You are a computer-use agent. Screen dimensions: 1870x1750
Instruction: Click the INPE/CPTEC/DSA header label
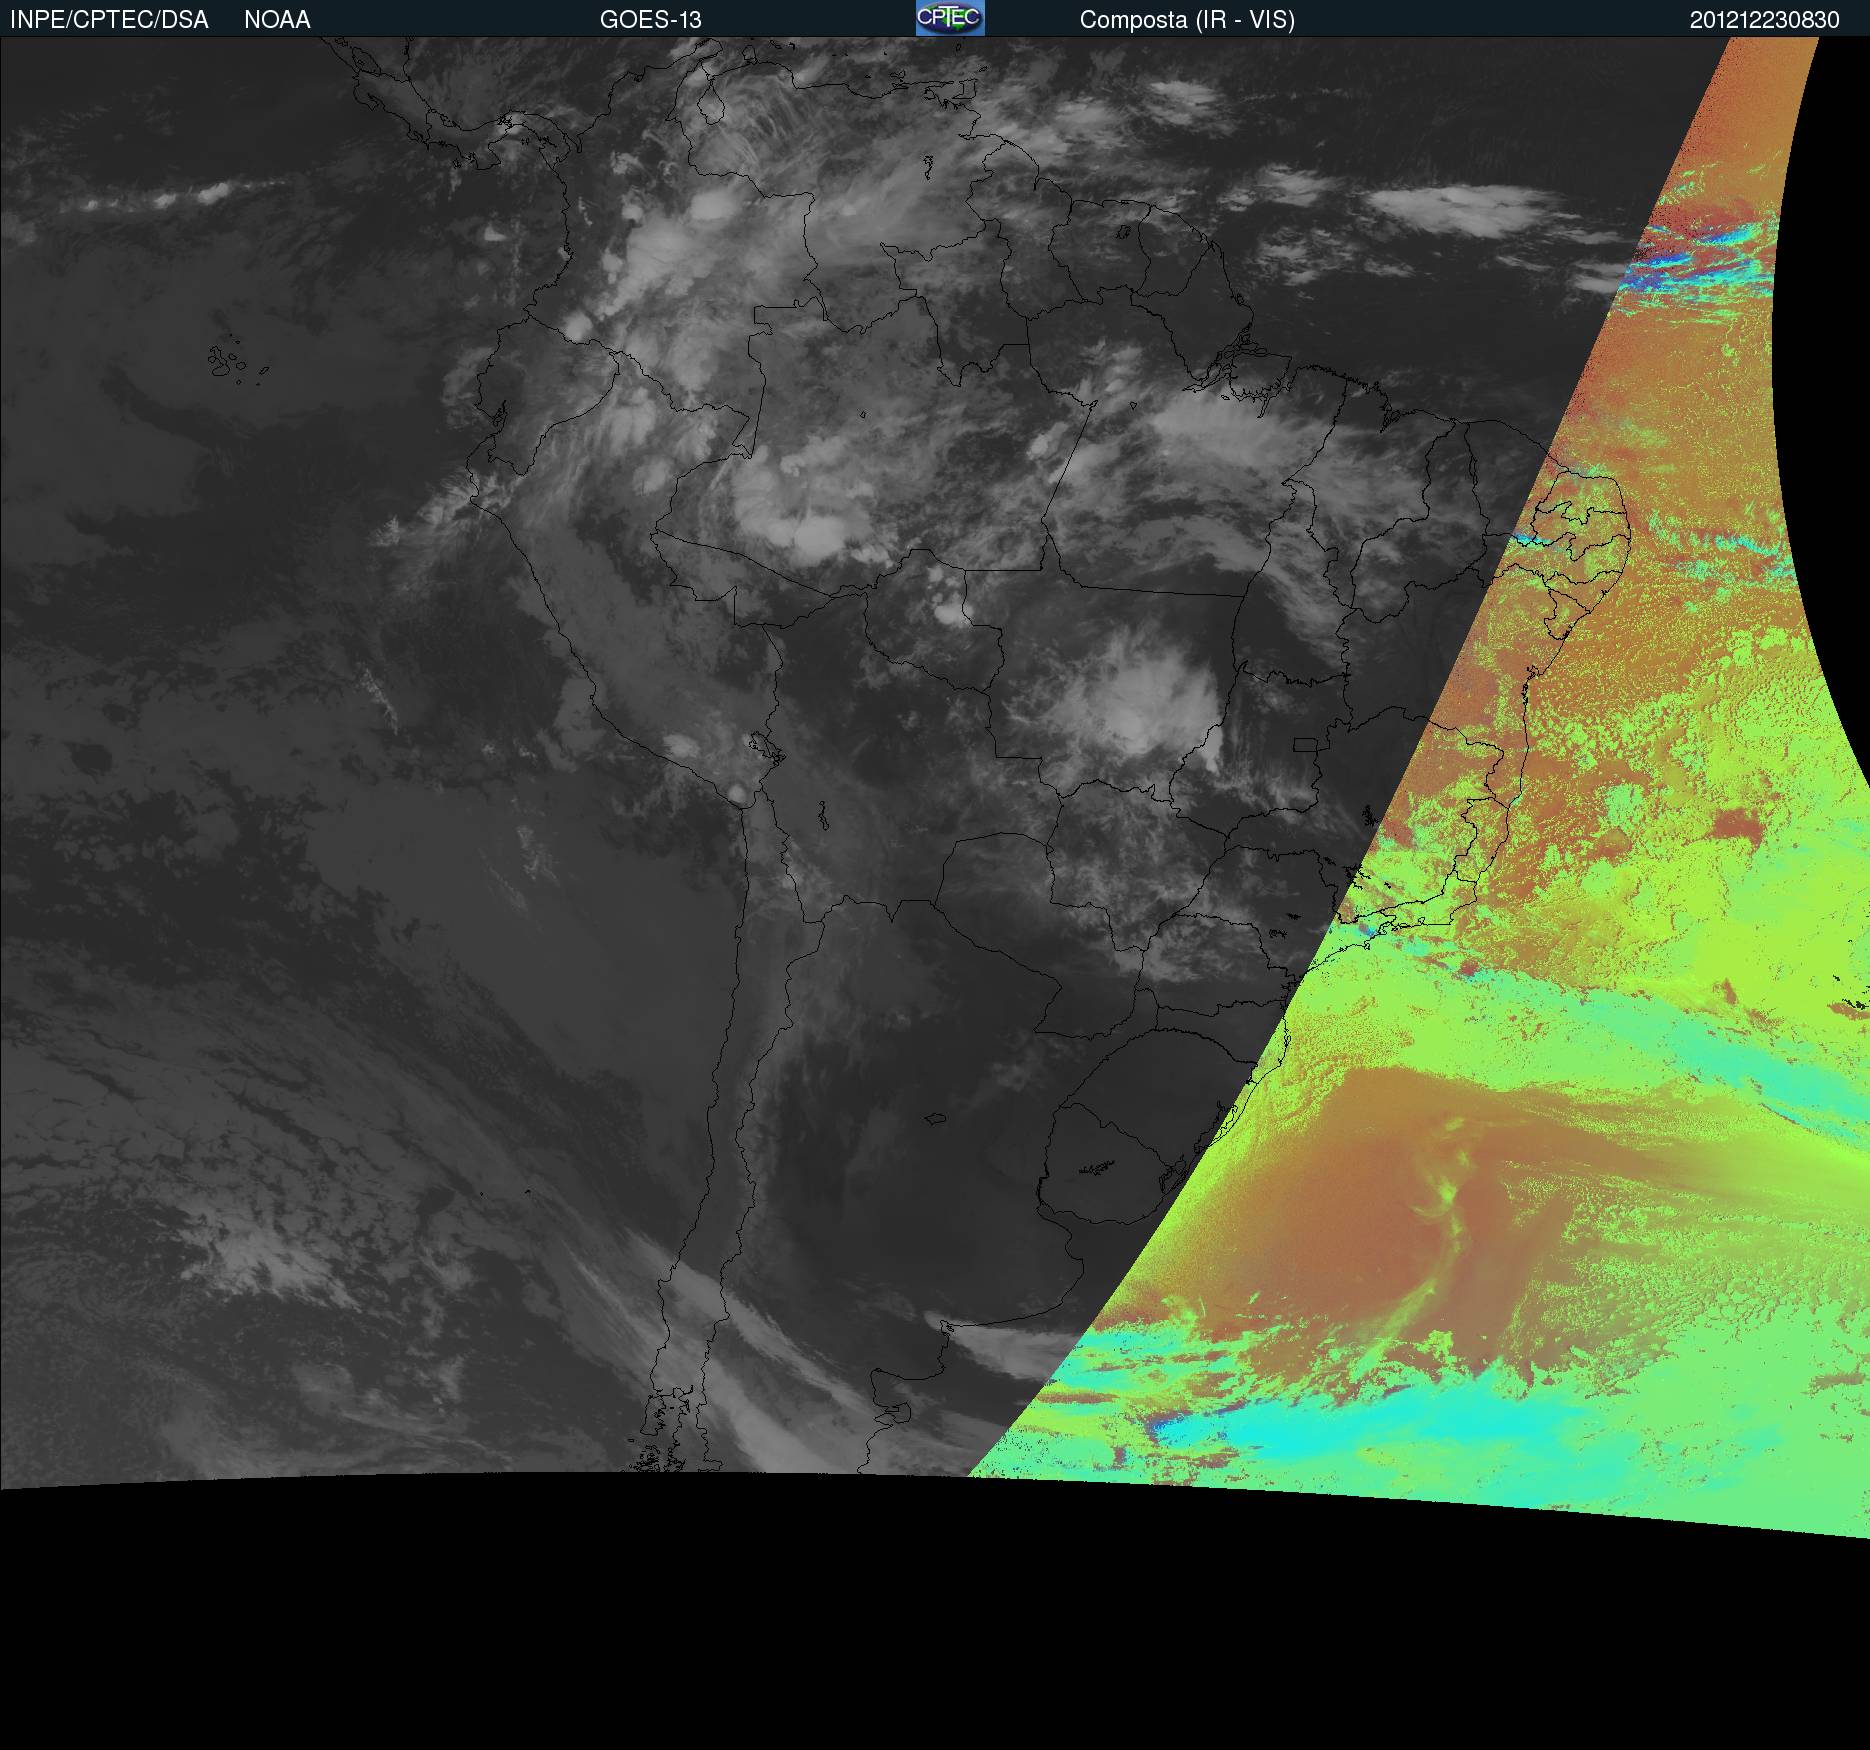[109, 20]
